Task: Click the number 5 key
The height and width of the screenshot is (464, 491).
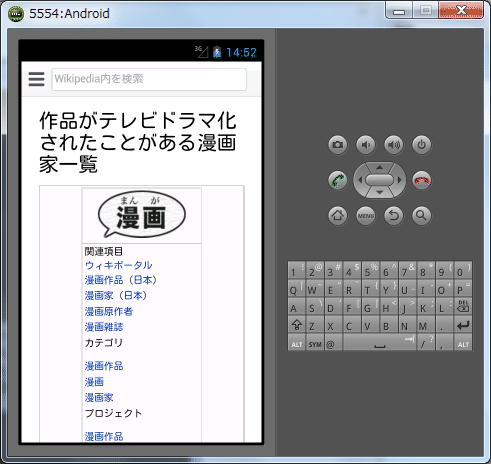Action: click(370, 270)
